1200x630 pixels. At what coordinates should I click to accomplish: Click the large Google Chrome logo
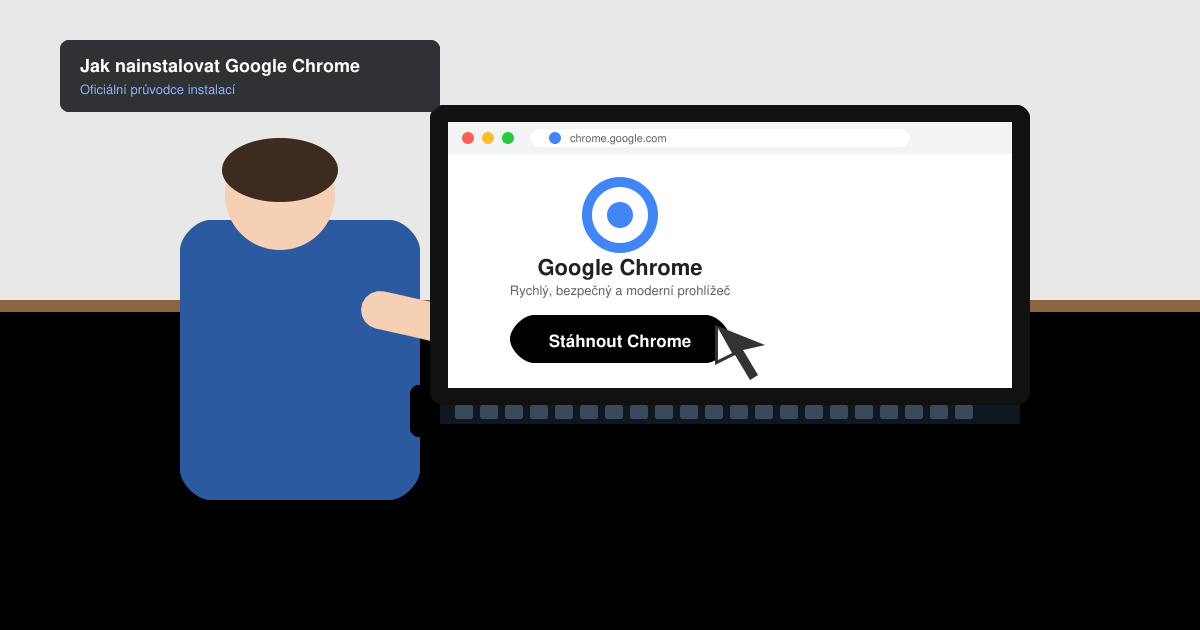click(x=620, y=215)
